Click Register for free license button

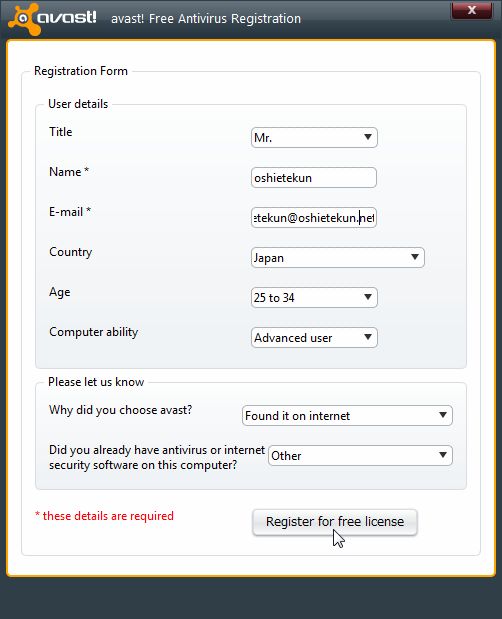pos(335,522)
